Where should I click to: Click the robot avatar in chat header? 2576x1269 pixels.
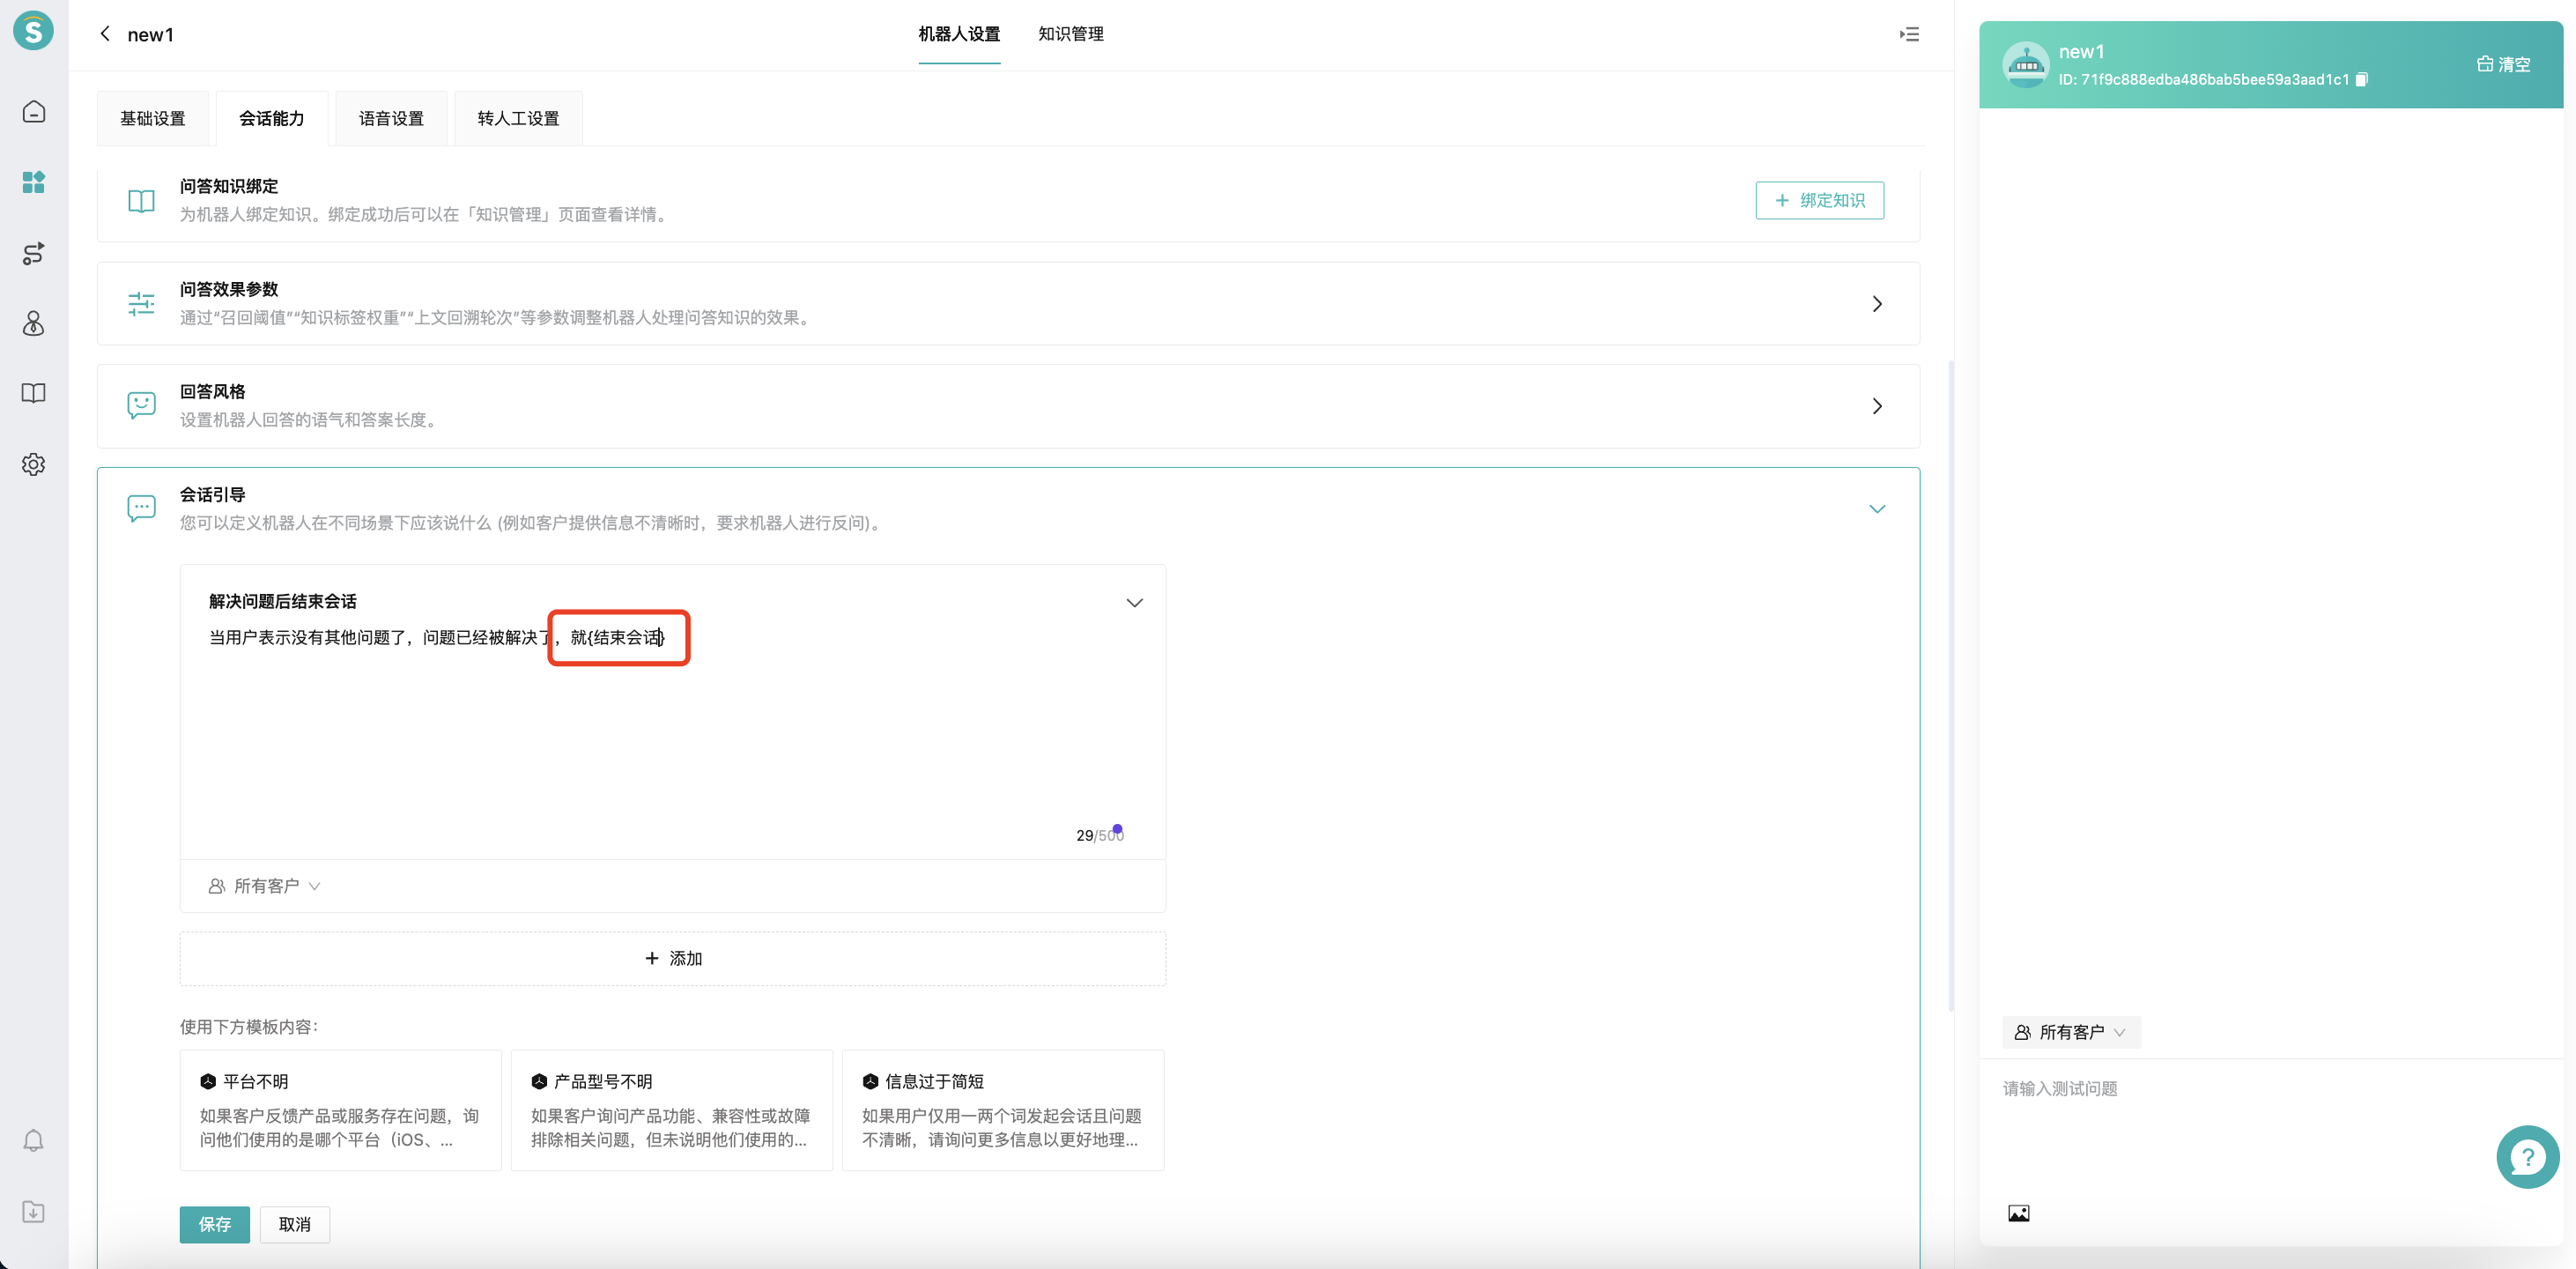point(2026,65)
